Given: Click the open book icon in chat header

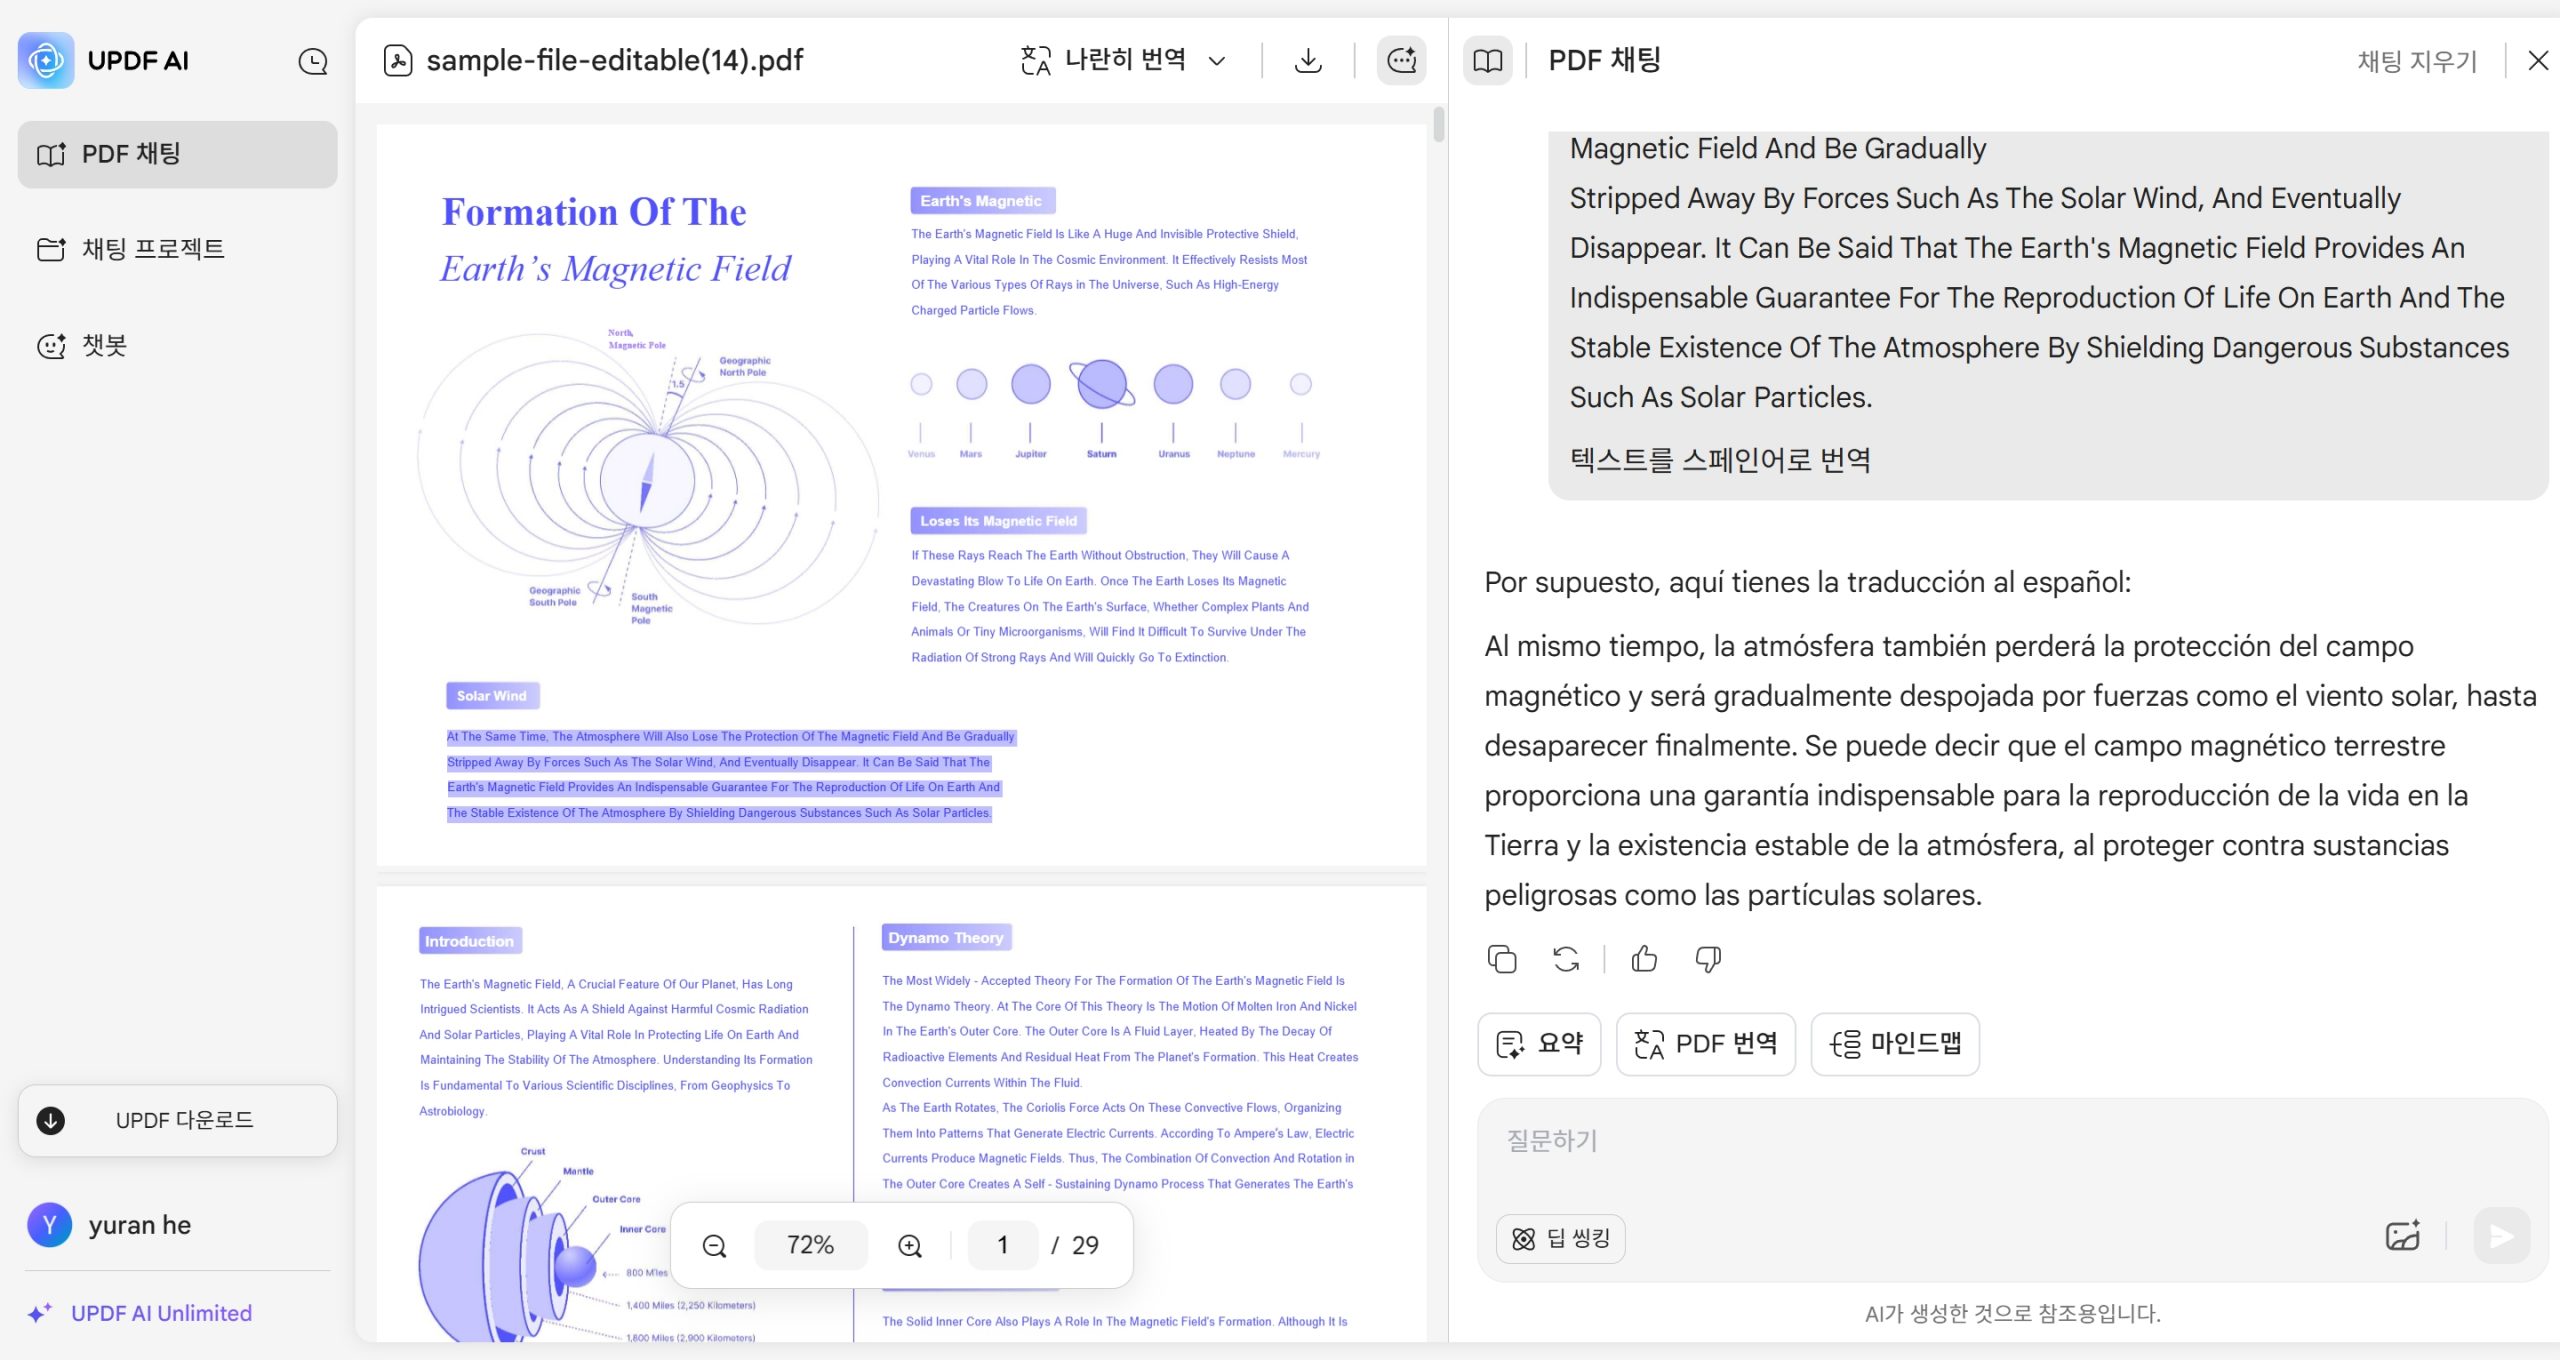Looking at the screenshot, I should point(1488,61).
